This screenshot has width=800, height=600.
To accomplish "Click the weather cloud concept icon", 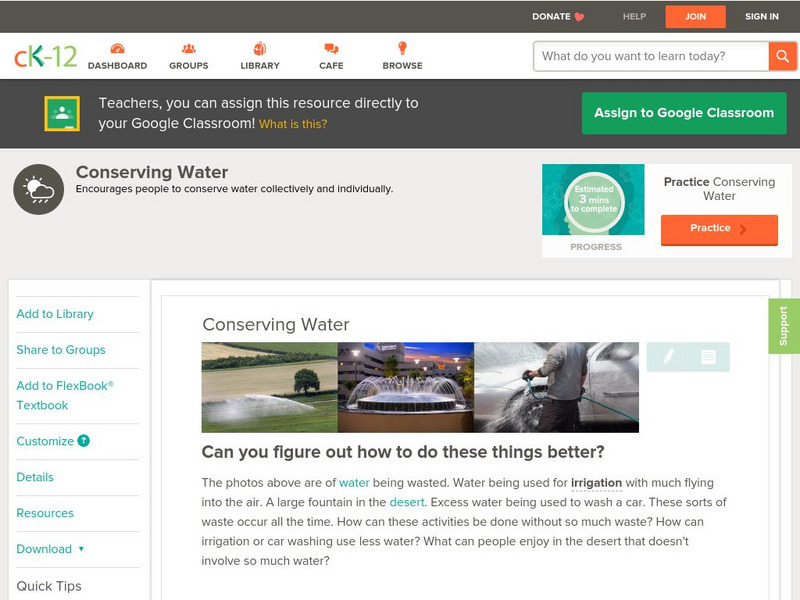I will [x=39, y=189].
